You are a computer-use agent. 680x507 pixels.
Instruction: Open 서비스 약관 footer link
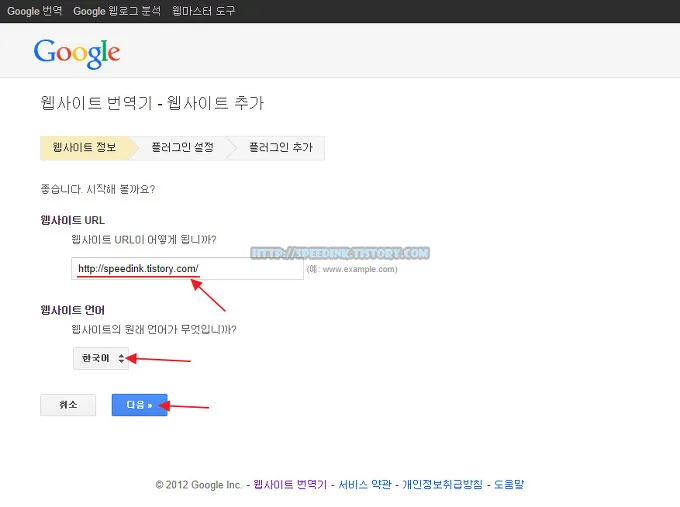365,484
